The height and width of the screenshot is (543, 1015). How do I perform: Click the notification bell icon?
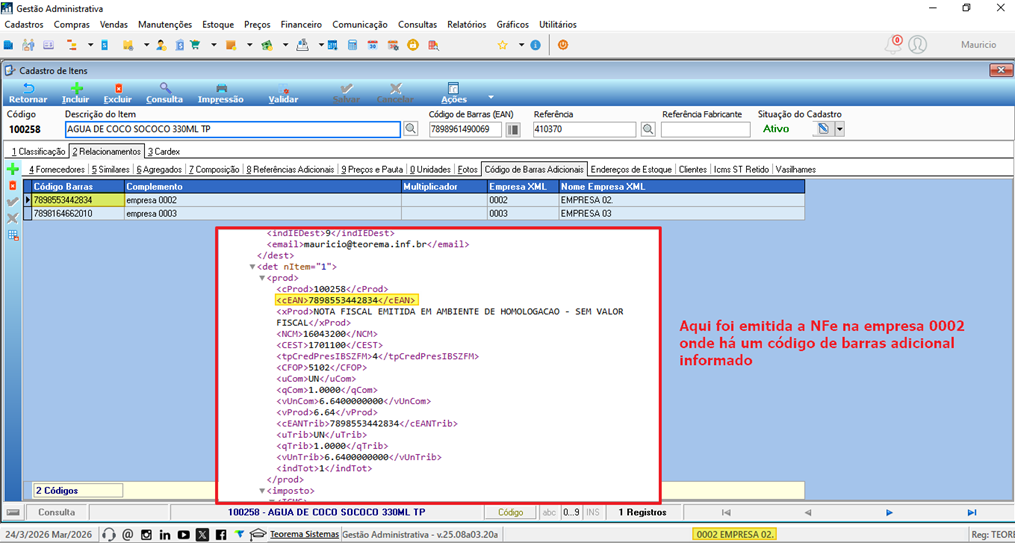coord(893,45)
